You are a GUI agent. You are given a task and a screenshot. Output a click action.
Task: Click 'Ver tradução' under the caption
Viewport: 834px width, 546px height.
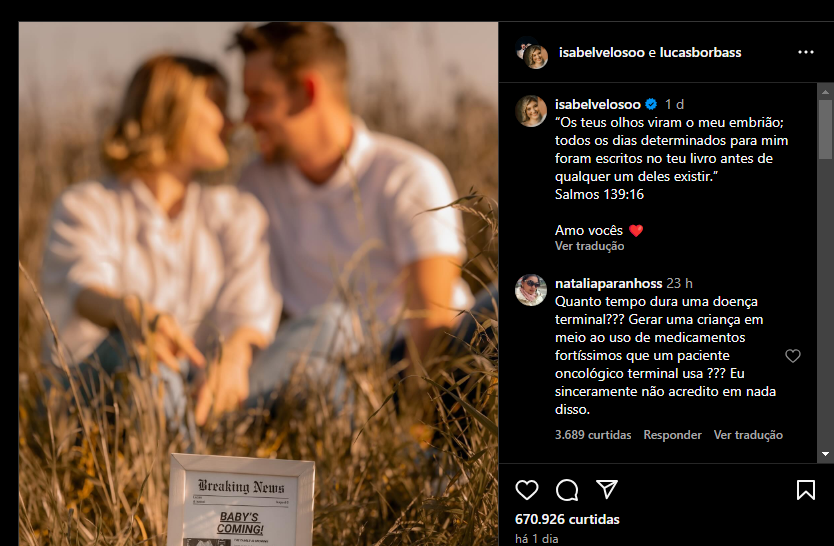tap(589, 246)
